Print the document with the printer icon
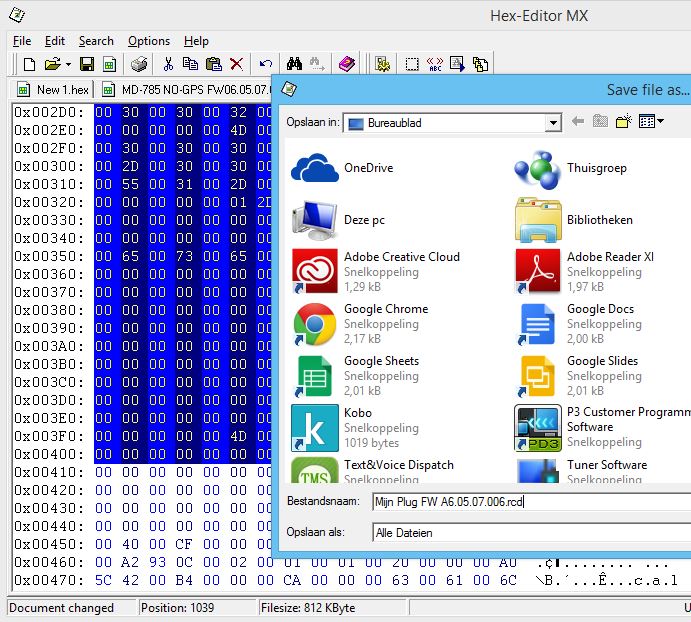Viewport: 691px width, 622px height. [139, 64]
